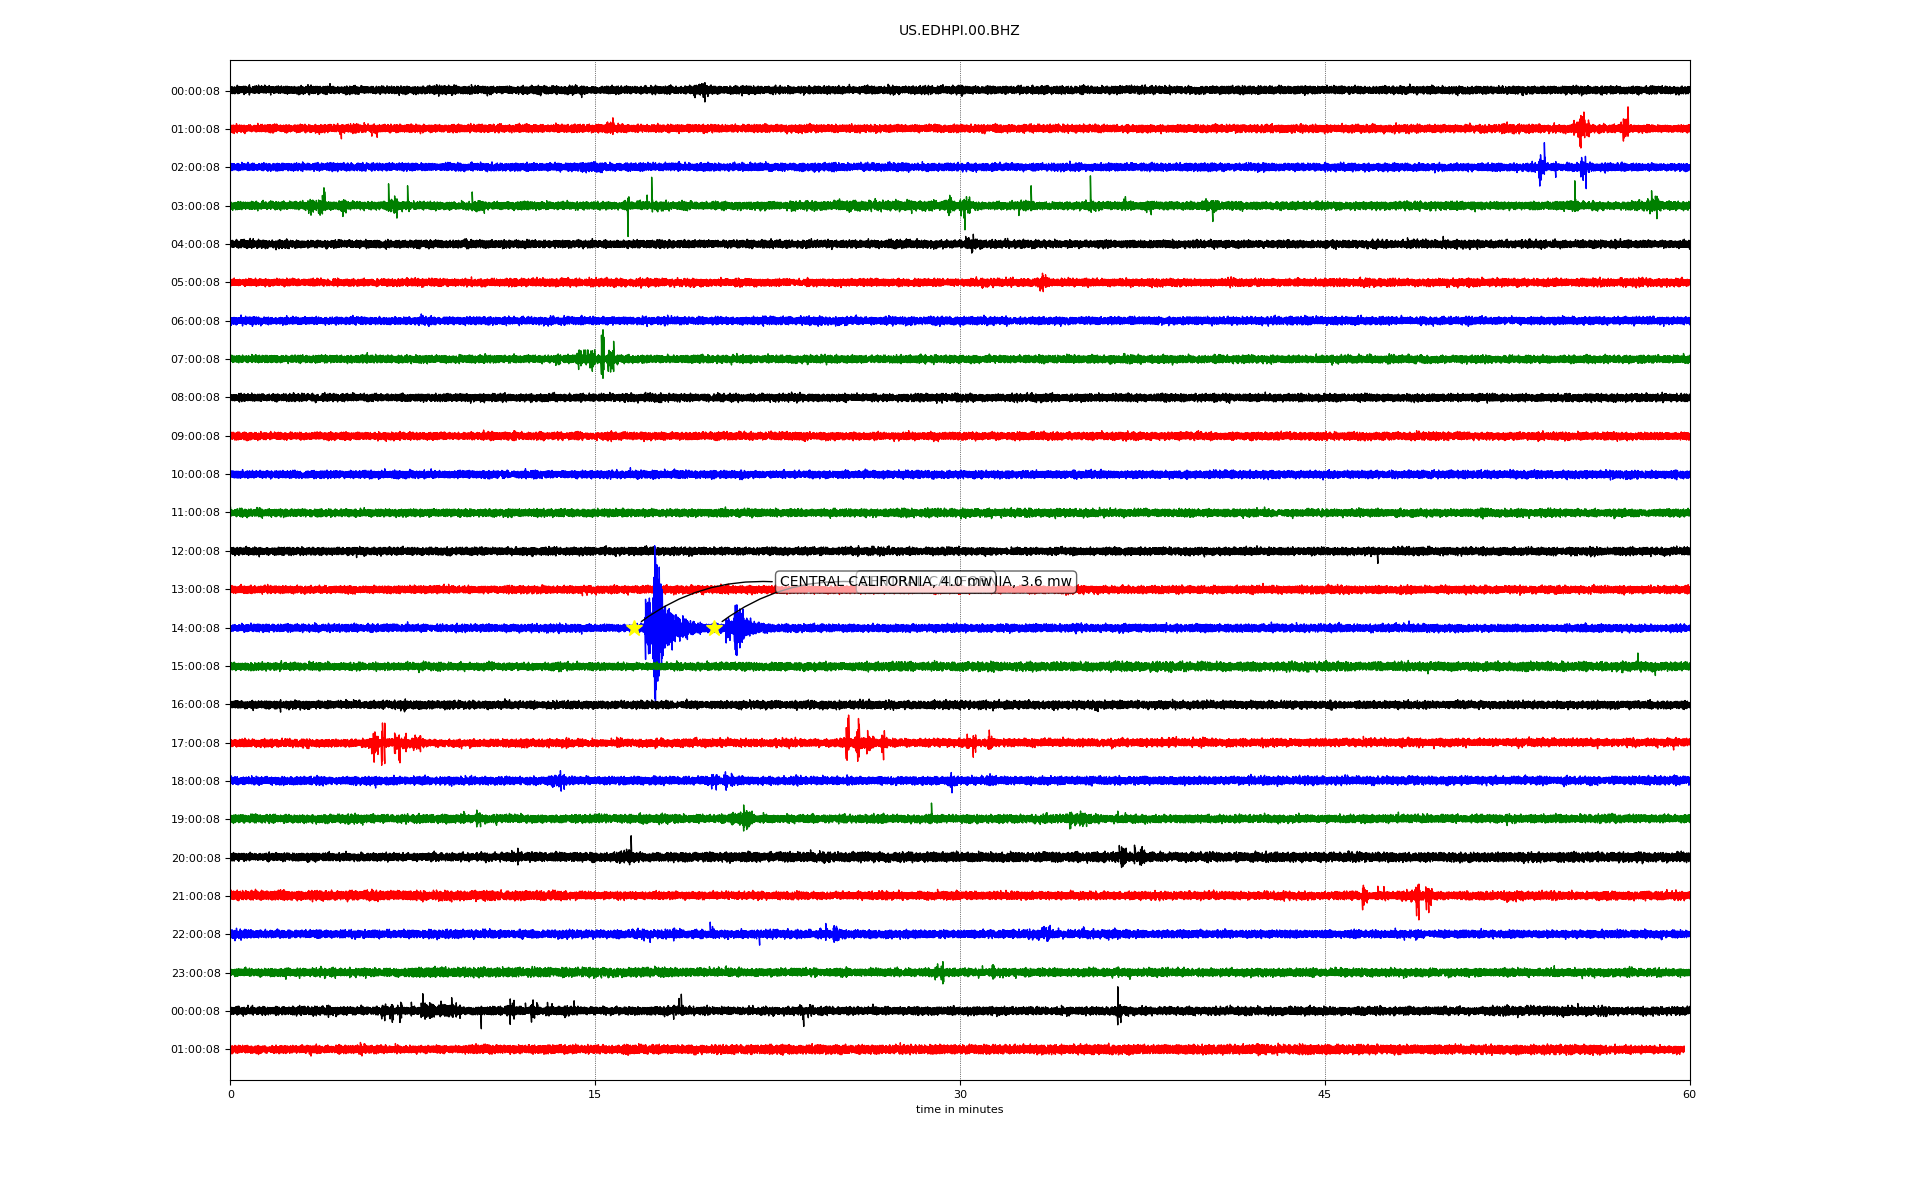1920x1200 pixels.
Task: Select the 17:00:08 row label
Action: coord(195,743)
